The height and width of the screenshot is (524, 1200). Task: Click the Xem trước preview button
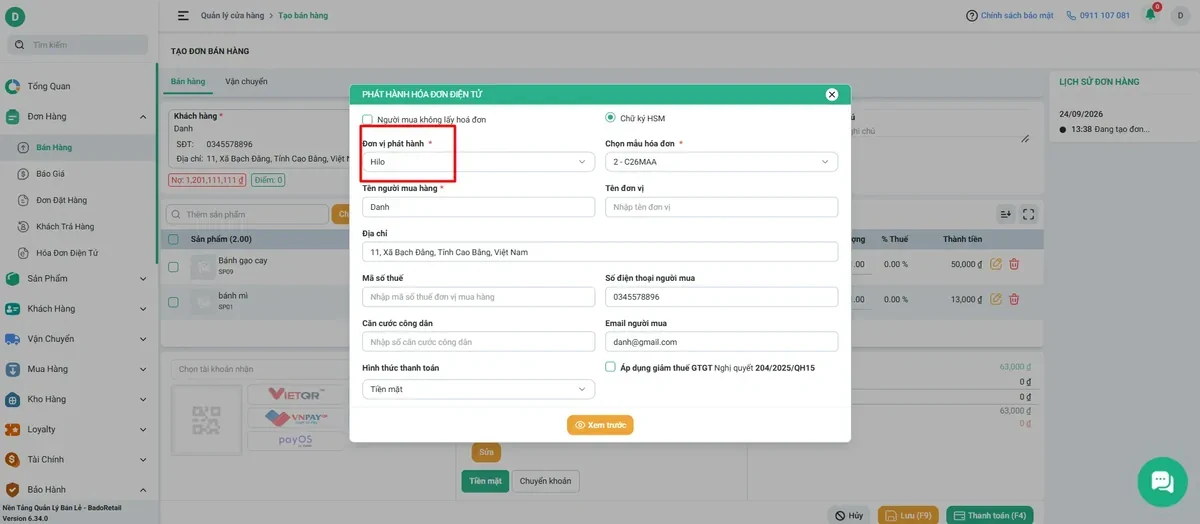[600, 425]
